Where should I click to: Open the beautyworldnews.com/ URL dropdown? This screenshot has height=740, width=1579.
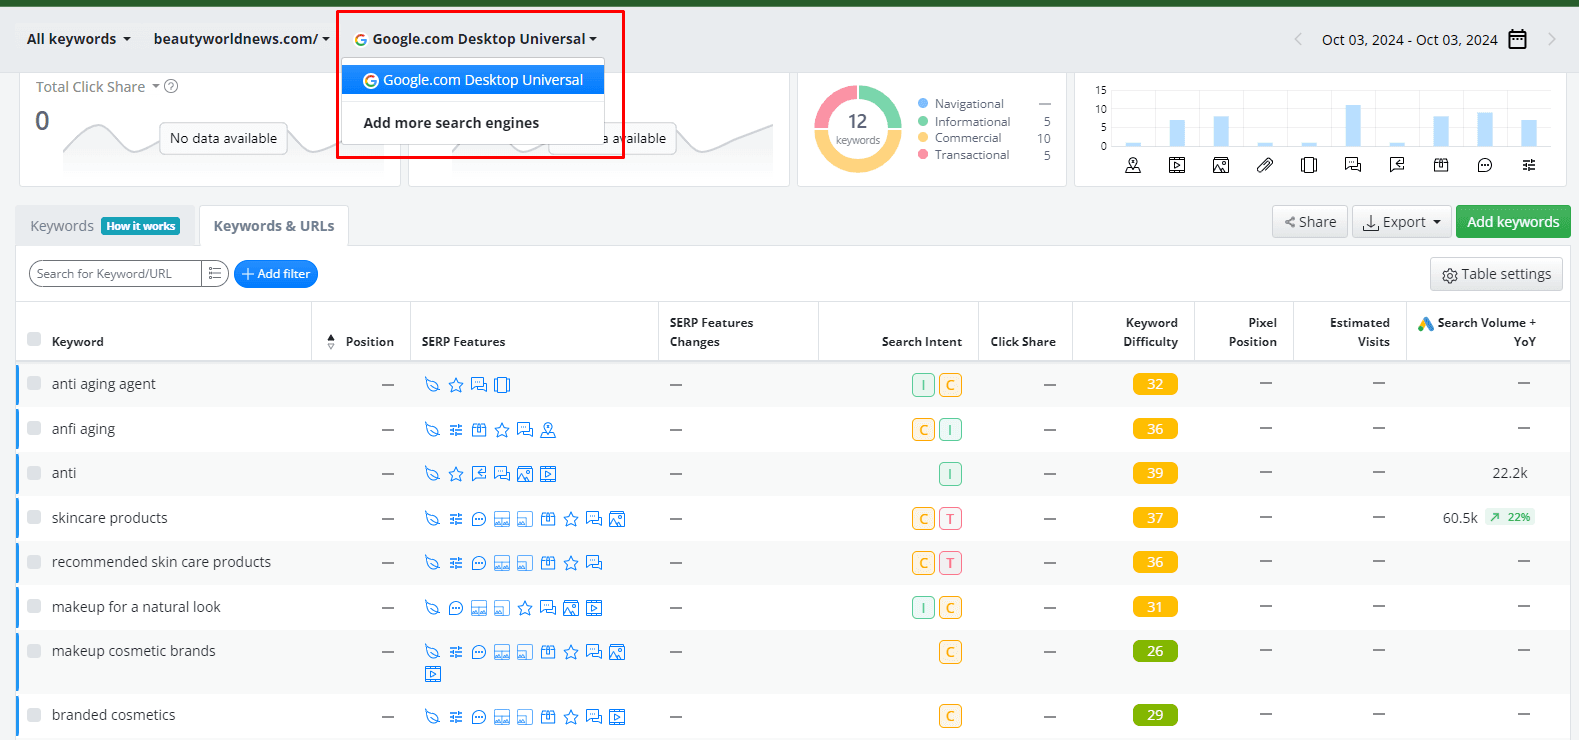[241, 39]
